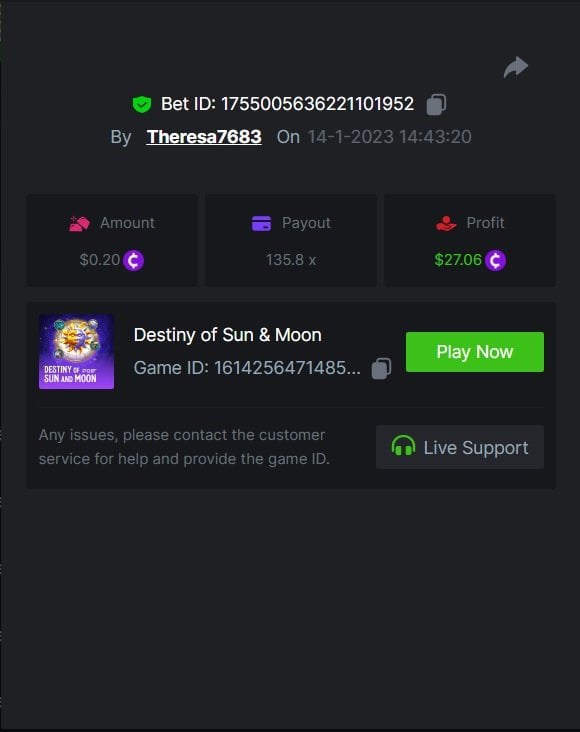
Task: Click the Destiny of Sun & Moon title
Action: [x=227, y=335]
